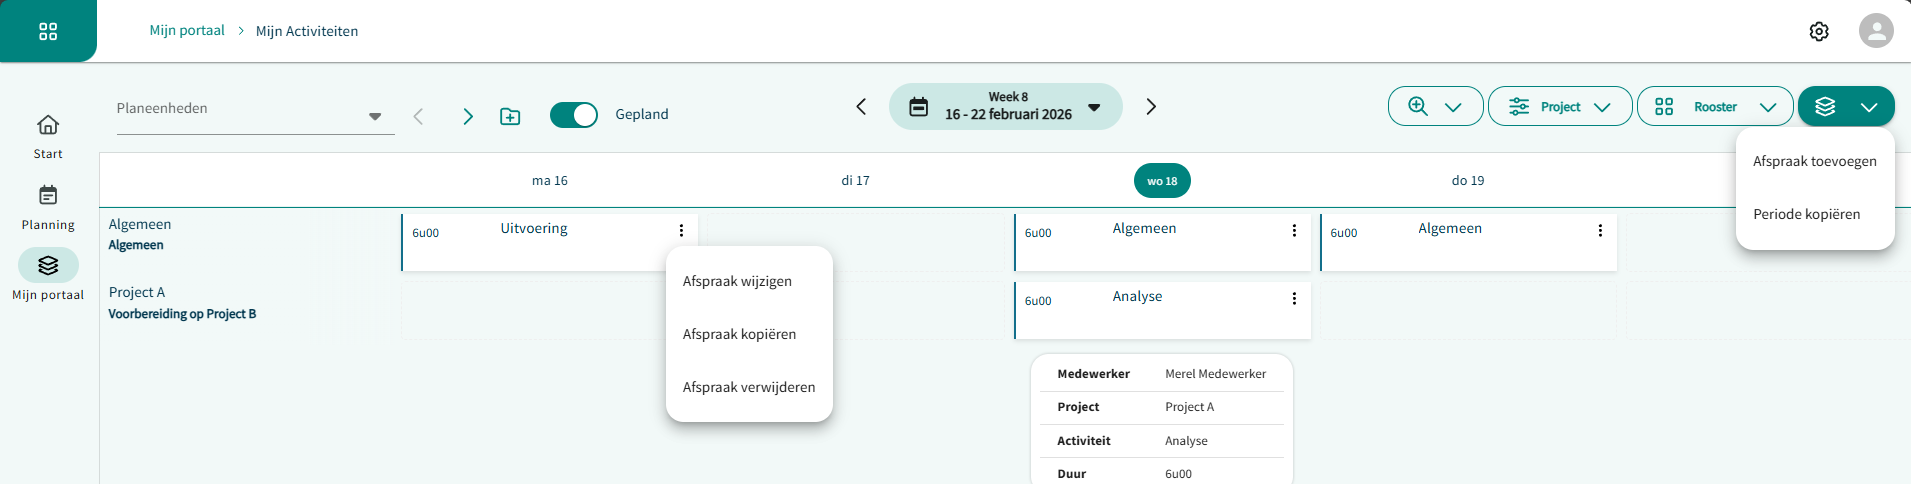The image size is (1911, 484).
Task: Open options for the Analyse appointment
Action: [1294, 299]
